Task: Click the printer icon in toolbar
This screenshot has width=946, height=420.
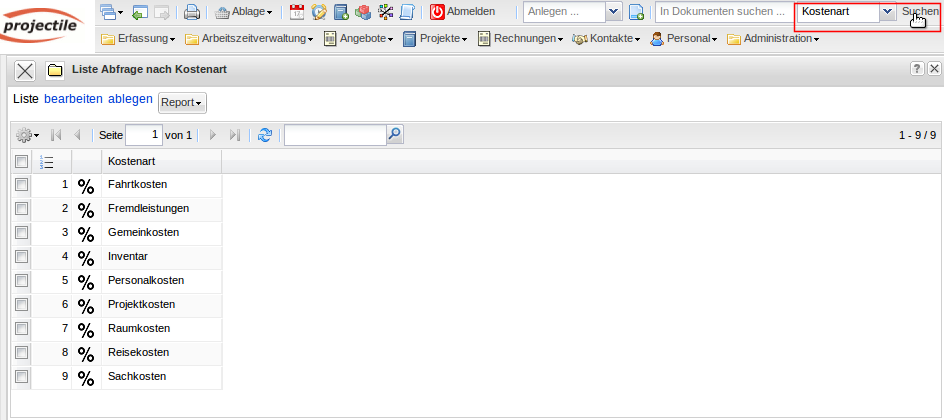Action: tap(192, 11)
